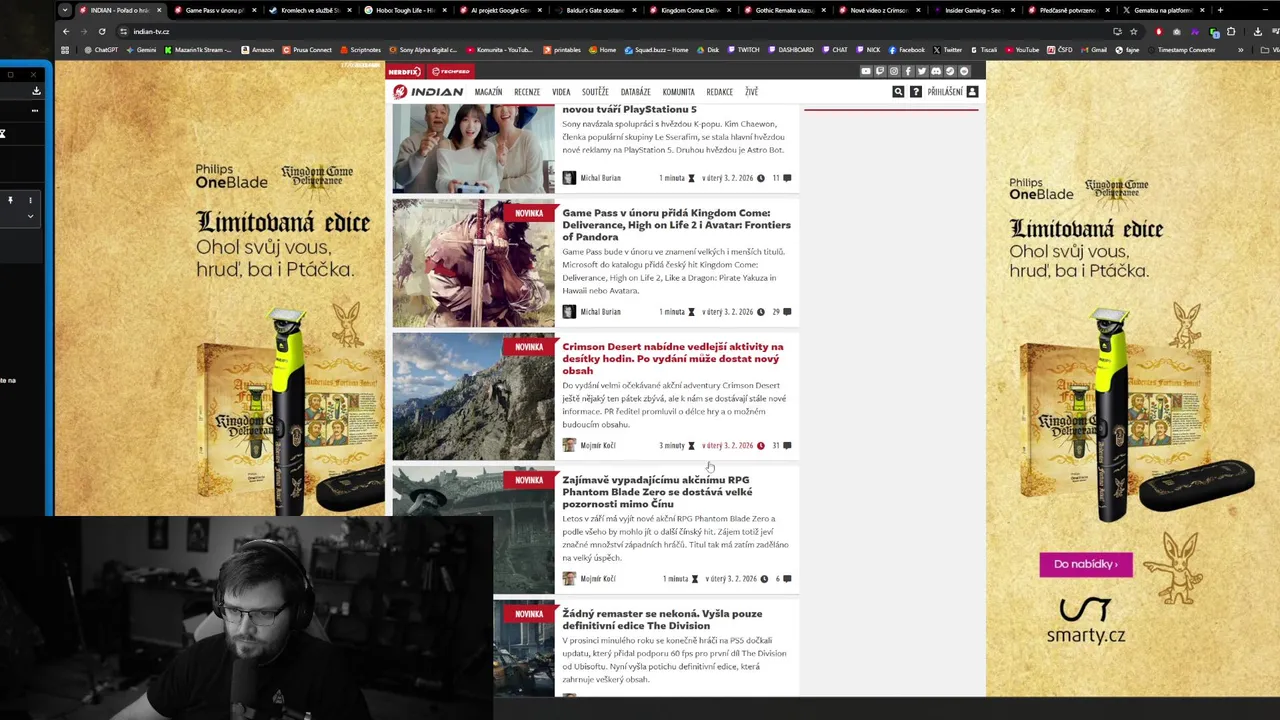
Task: Expand the browser tab search dropdown
Action: (x=65, y=10)
